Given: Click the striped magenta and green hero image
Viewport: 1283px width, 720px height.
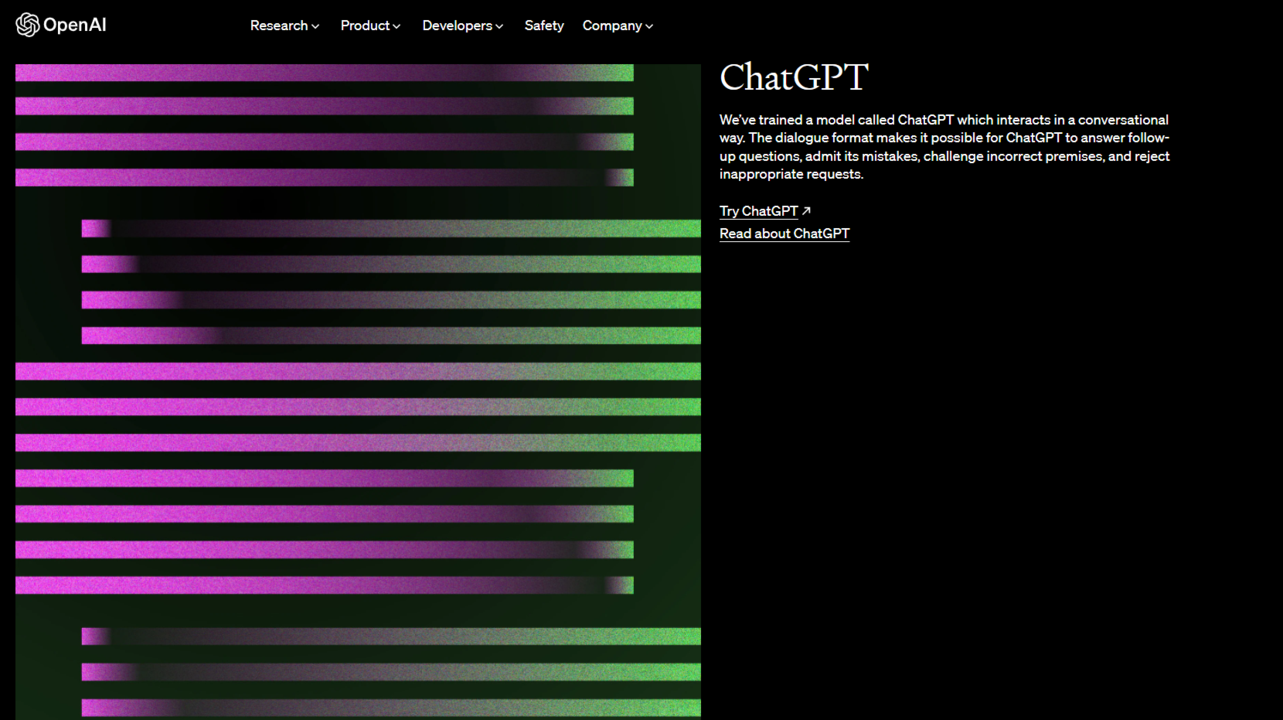Looking at the screenshot, I should (x=358, y=392).
